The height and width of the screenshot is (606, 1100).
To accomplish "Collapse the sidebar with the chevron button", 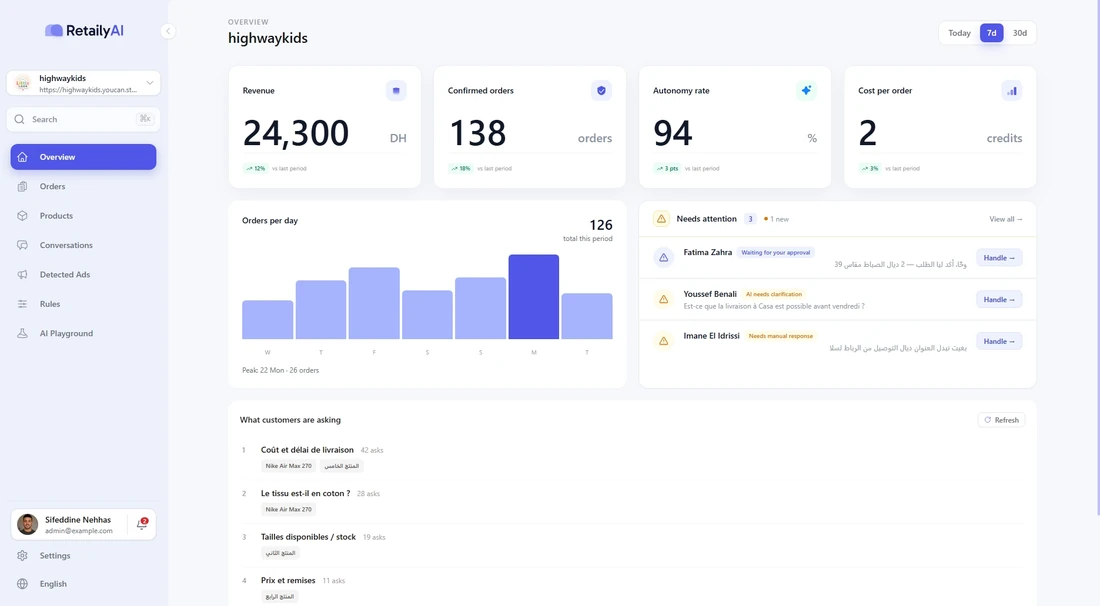I will click(168, 31).
